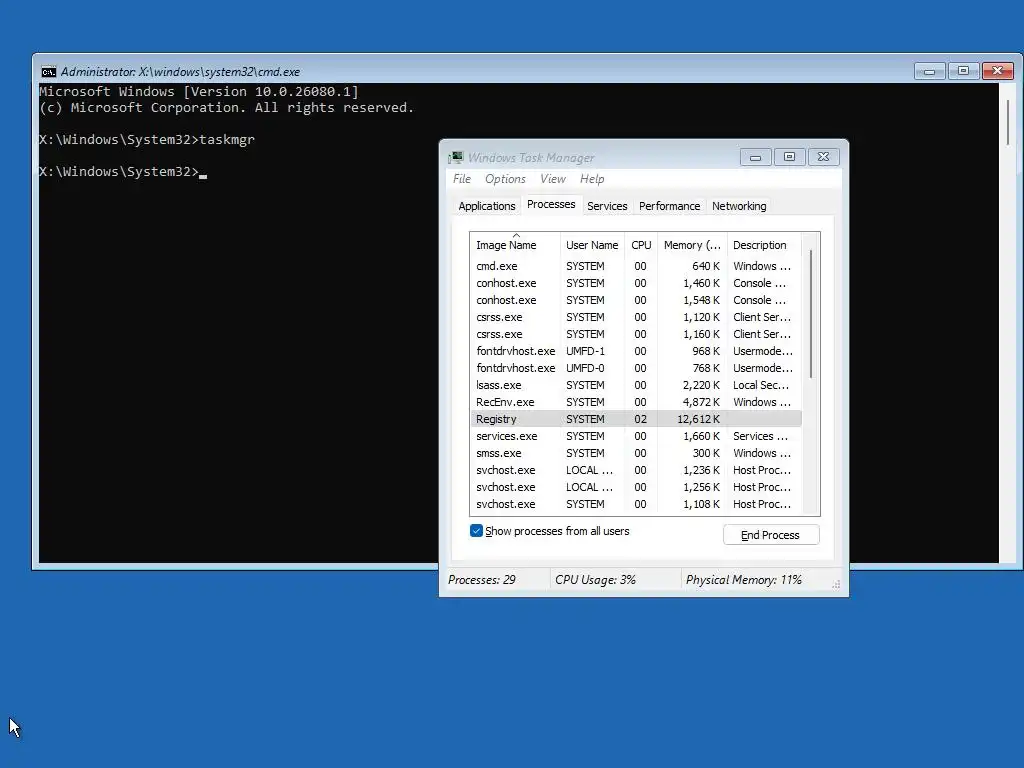This screenshot has width=1024, height=768.
Task: Close the Administrator cmd.exe window
Action: [x=998, y=71]
